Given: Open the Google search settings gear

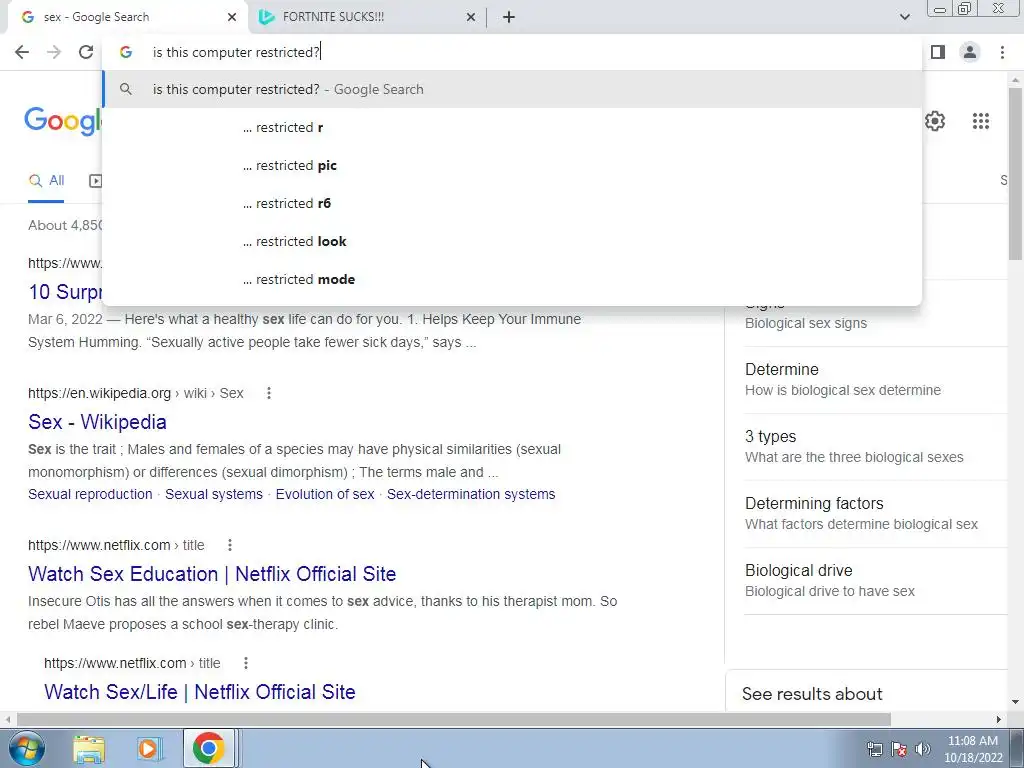Looking at the screenshot, I should [x=935, y=121].
